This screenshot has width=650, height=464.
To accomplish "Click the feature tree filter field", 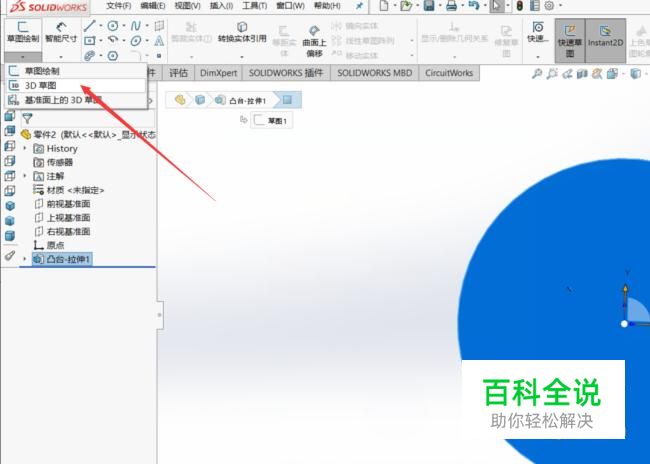I will [x=87, y=119].
